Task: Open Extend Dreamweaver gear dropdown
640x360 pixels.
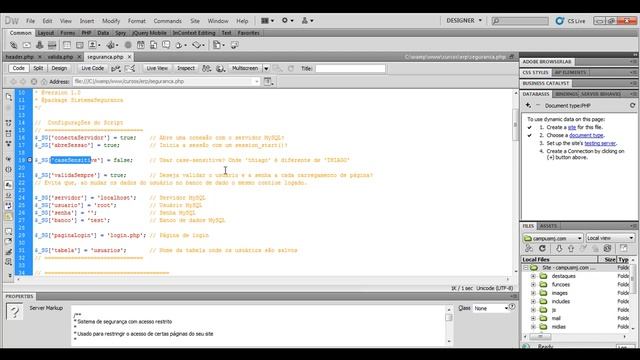Action: click(x=287, y=20)
